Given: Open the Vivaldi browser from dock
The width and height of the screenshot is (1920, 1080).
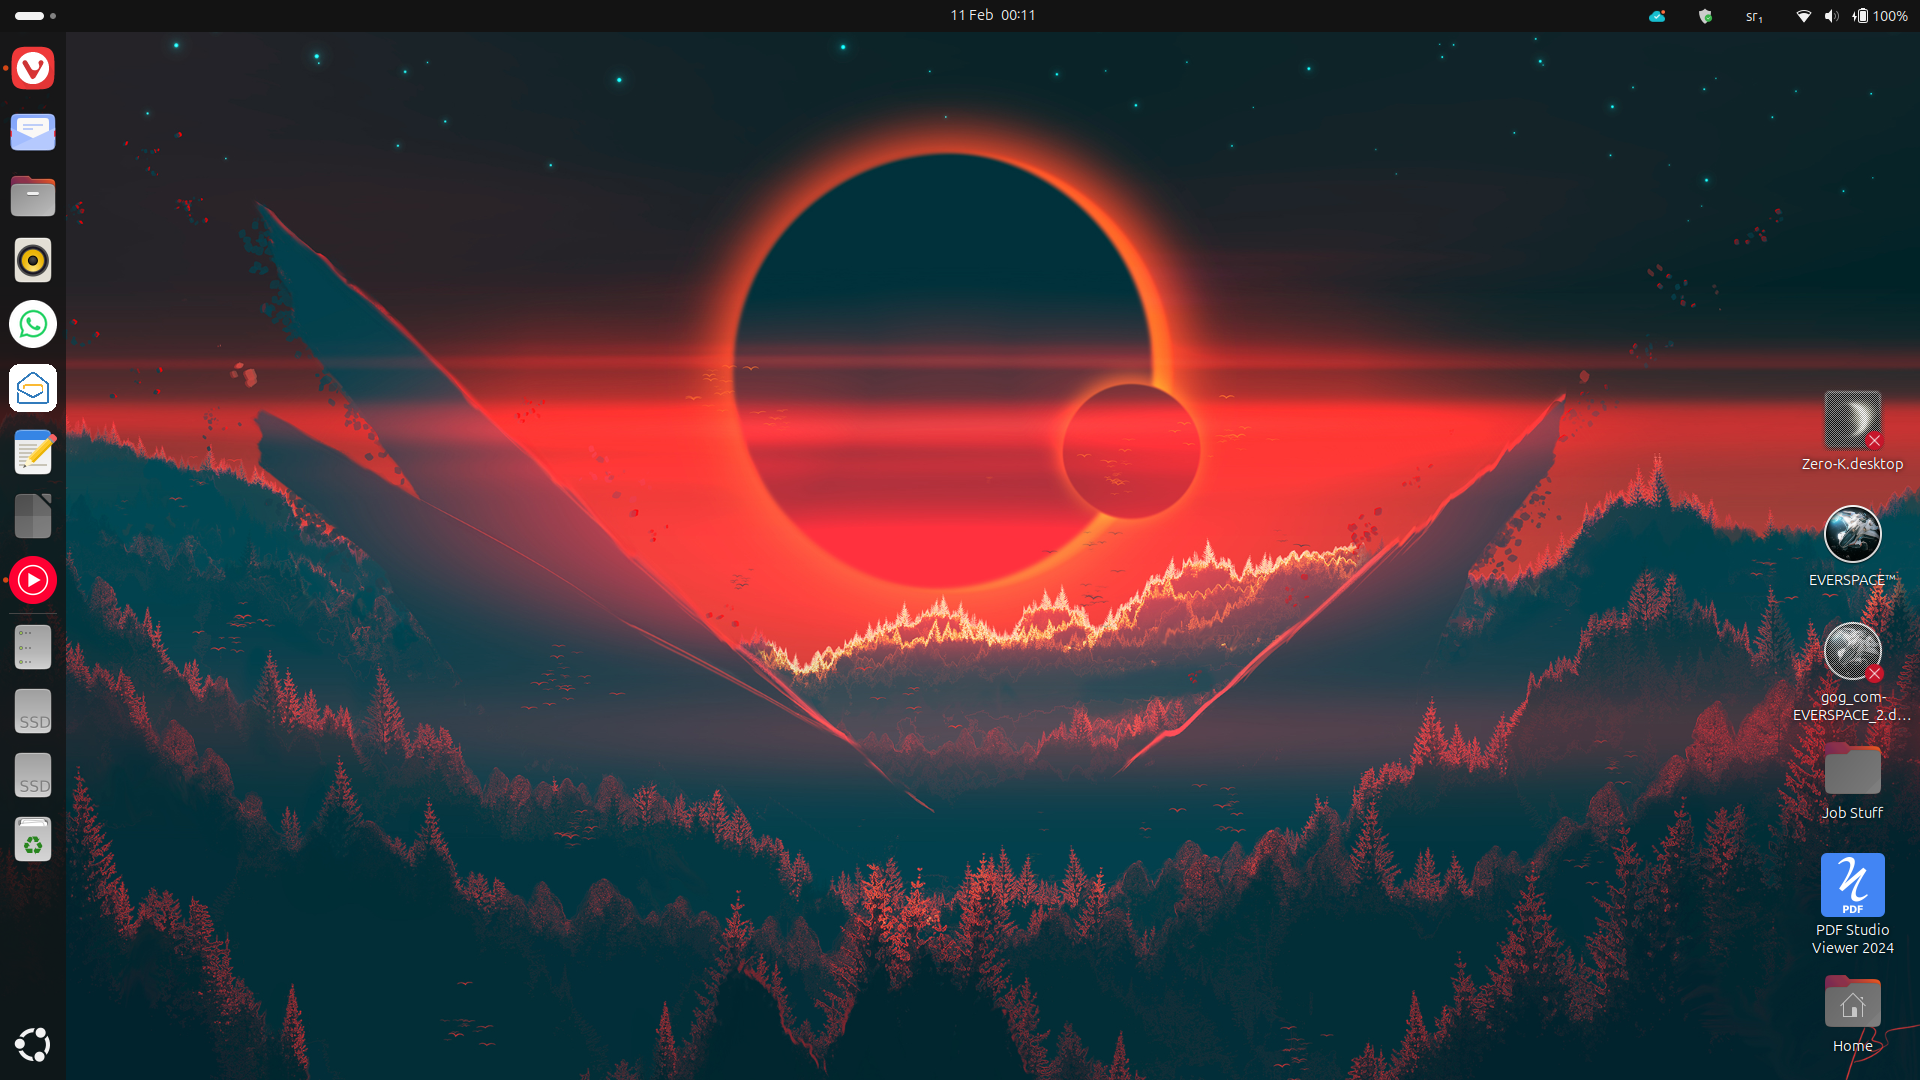Looking at the screenshot, I should coord(33,69).
